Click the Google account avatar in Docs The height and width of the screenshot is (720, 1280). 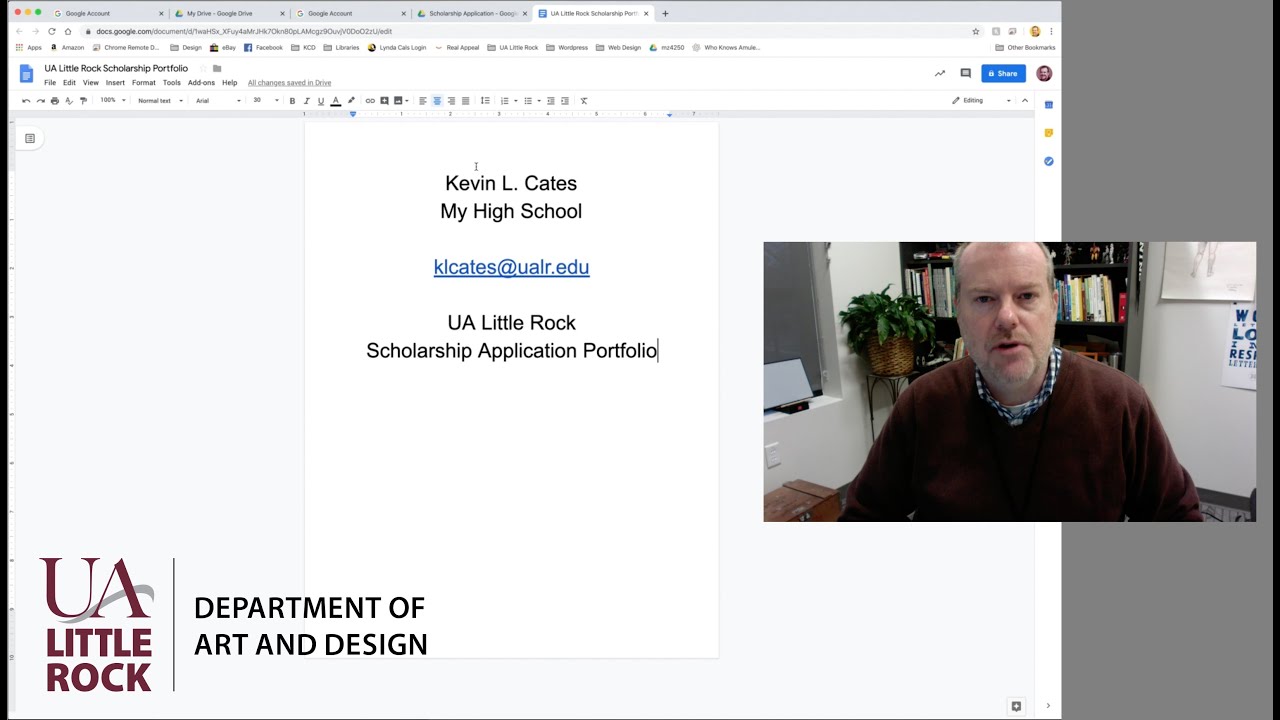1044,73
